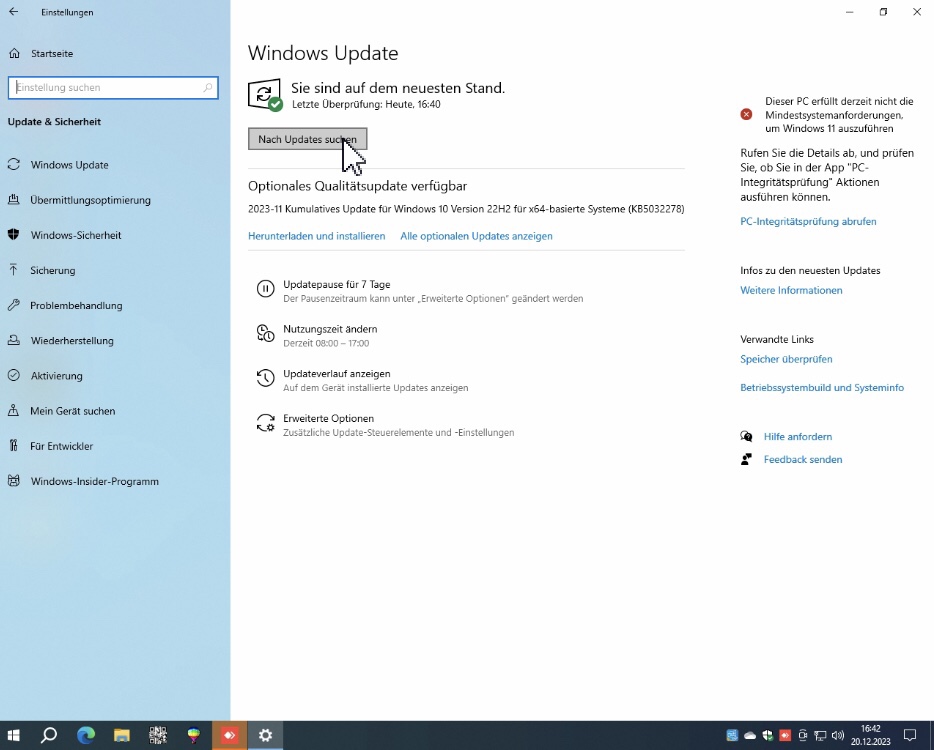
Task: Click the 'Speicher überprüfen' link
Action: click(x=786, y=359)
